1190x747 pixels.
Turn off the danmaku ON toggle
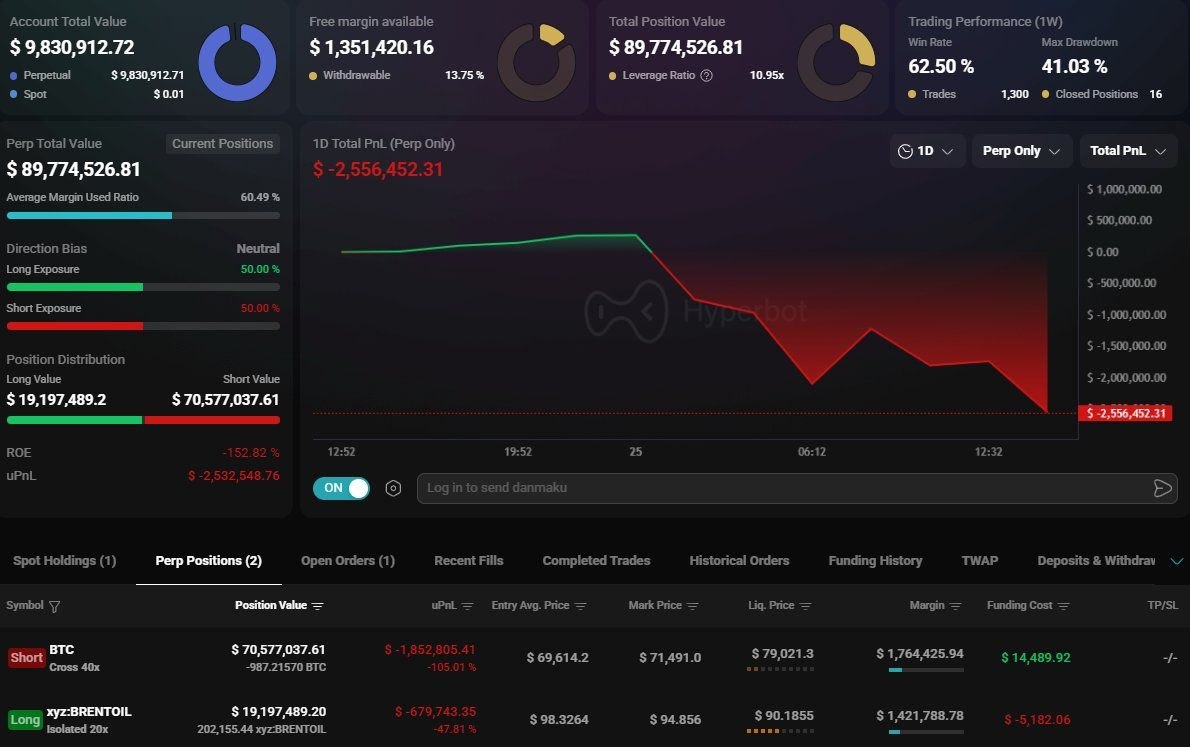(341, 488)
